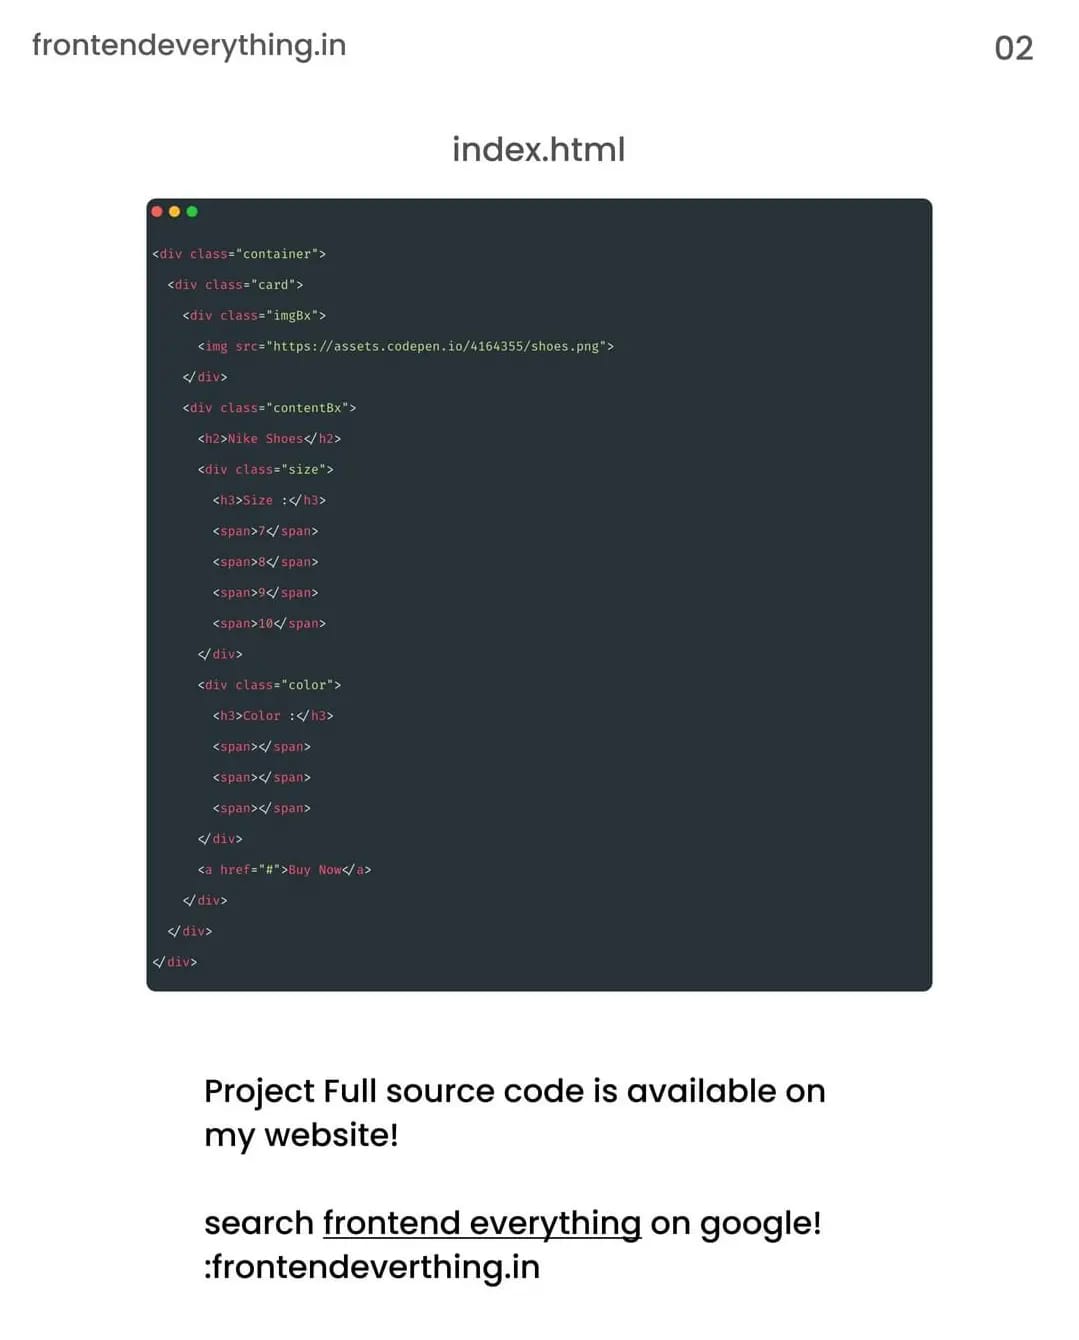Click the page number 02
Image resolution: width=1079 pixels, height=1340 pixels.
[x=1014, y=48]
